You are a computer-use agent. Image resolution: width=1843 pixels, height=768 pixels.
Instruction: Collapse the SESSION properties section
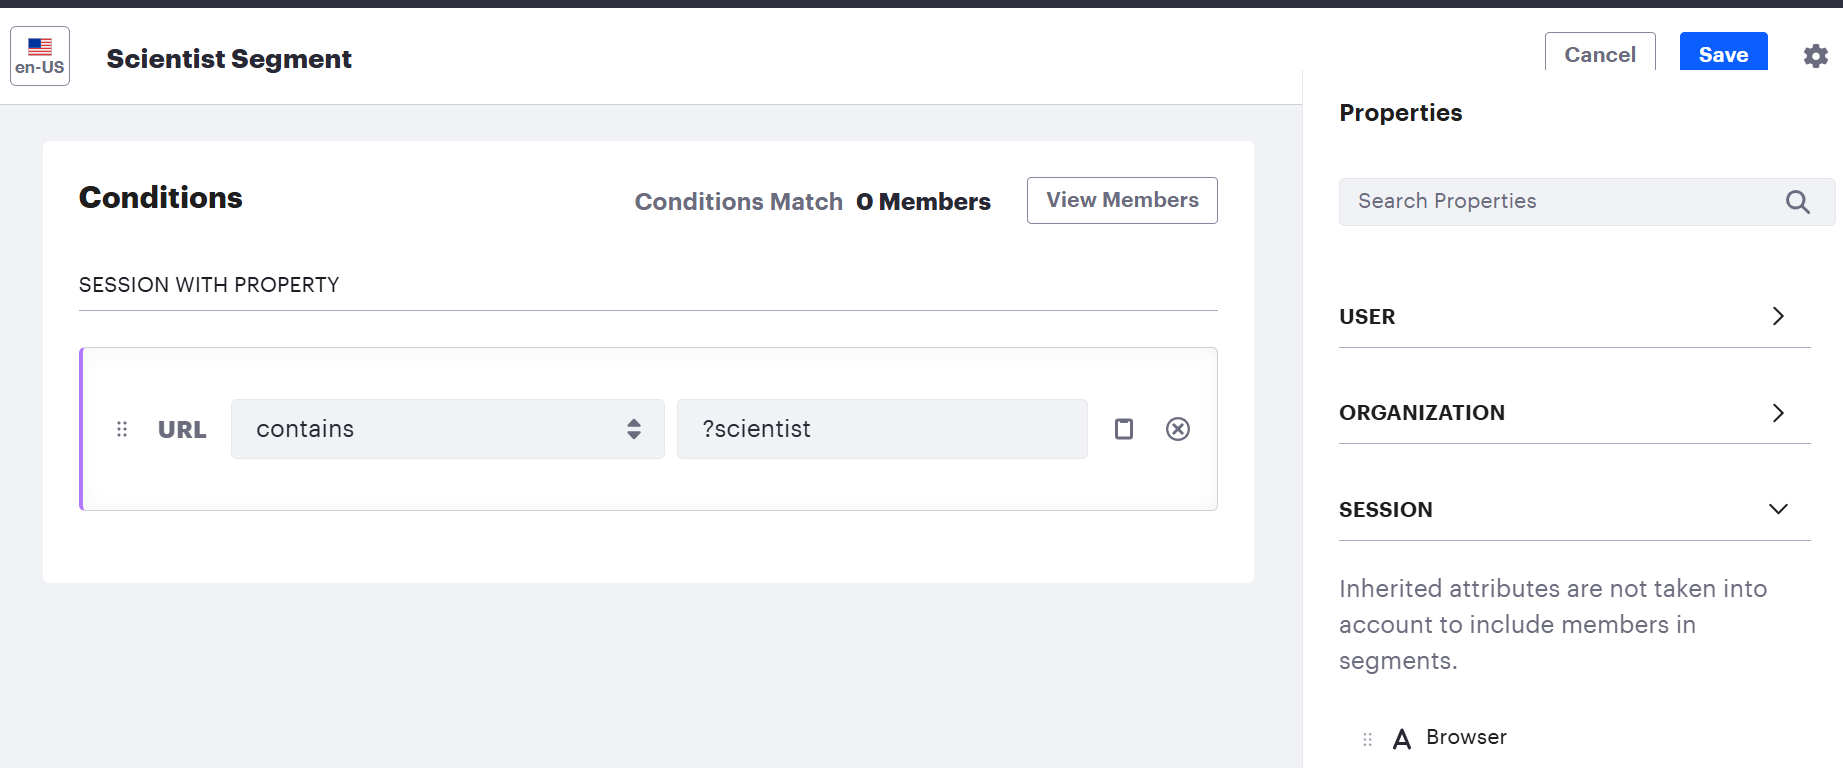(x=1574, y=509)
